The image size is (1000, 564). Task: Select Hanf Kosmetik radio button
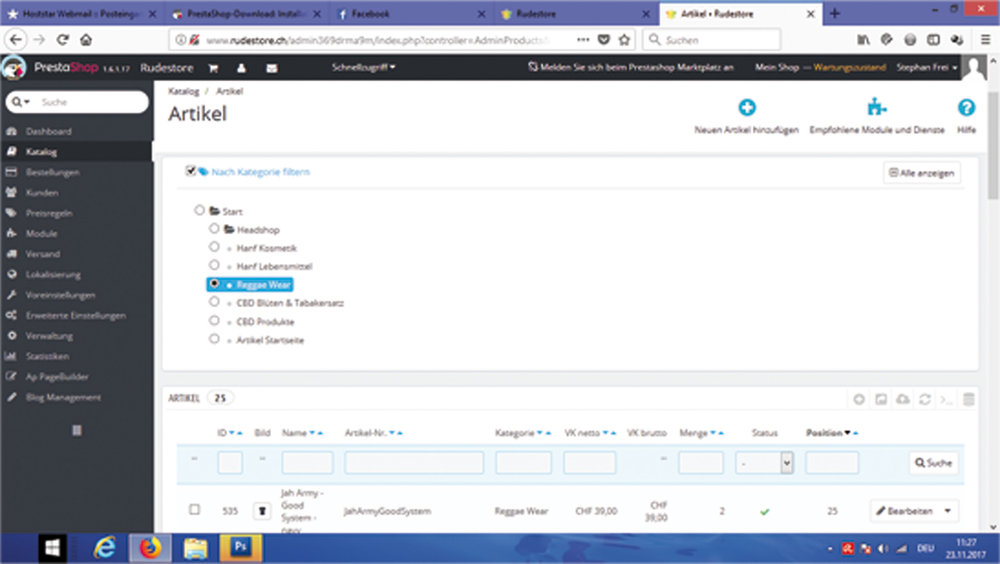[214, 247]
